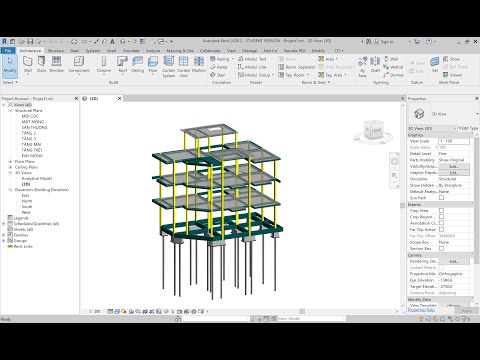This screenshot has width=480, height=360.
Task: Toggle the Section Box checkbox
Action: (441, 248)
